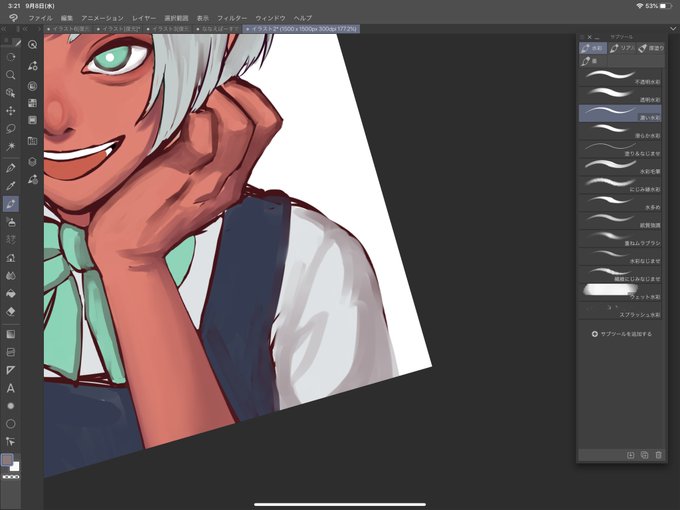Select the Pen tool
The image size is (680, 510).
[x=11, y=168]
